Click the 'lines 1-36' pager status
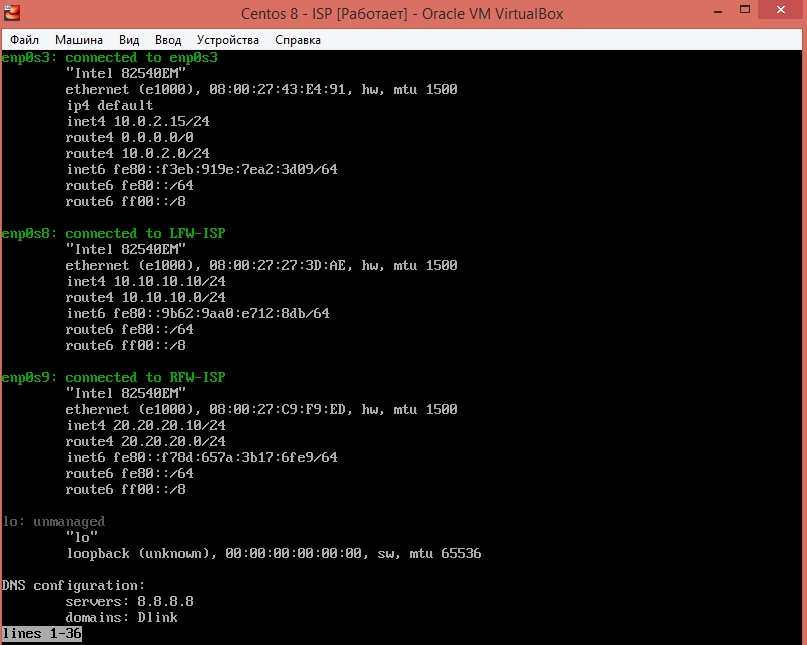Image resolution: width=807 pixels, height=645 pixels. pos(42,634)
